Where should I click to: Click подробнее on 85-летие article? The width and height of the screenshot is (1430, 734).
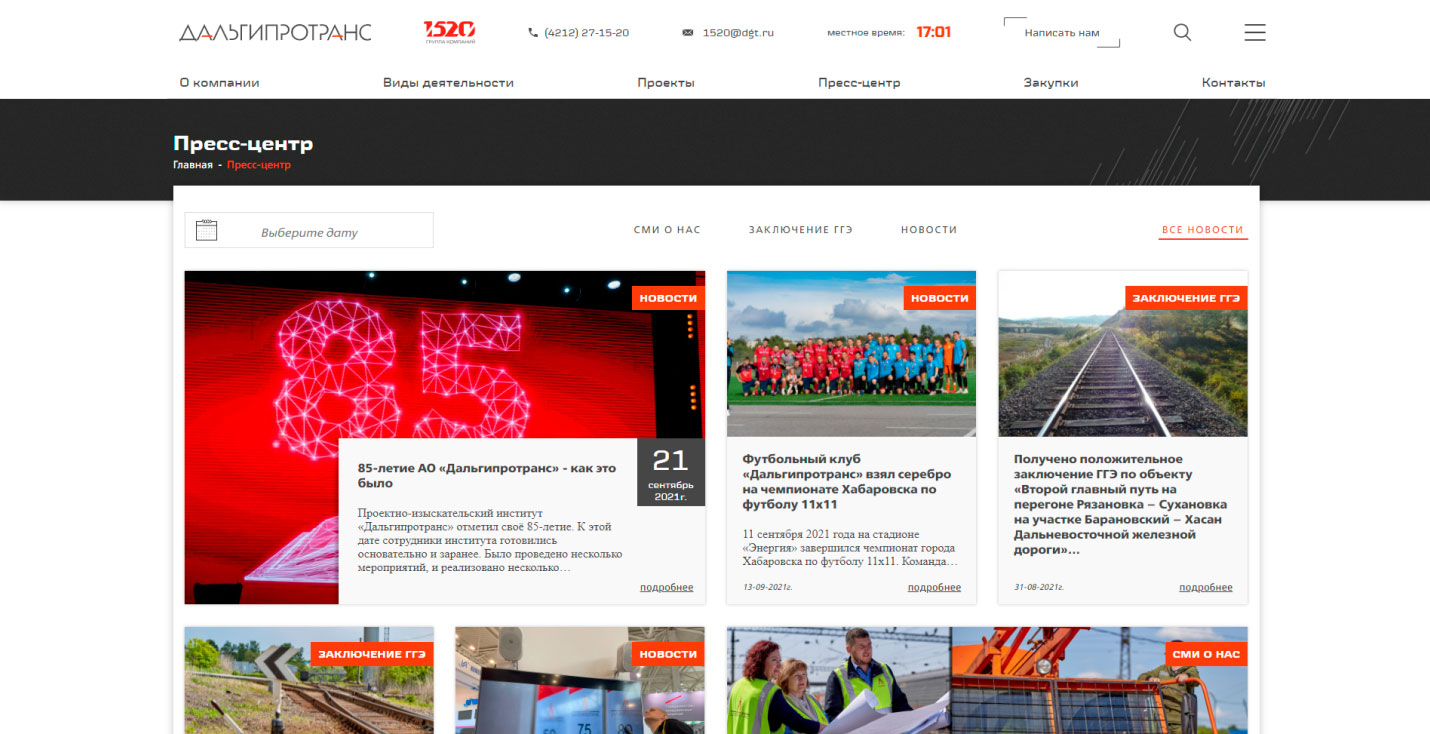(667, 587)
